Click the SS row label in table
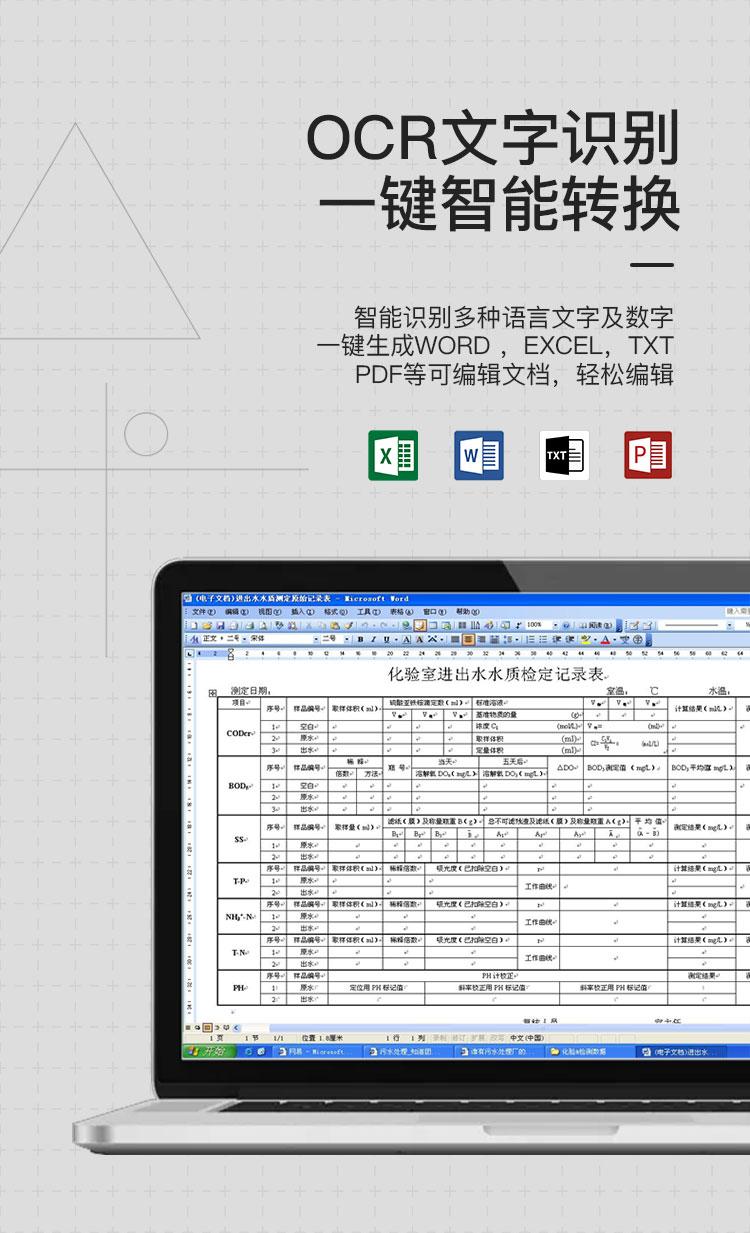 click(239, 839)
